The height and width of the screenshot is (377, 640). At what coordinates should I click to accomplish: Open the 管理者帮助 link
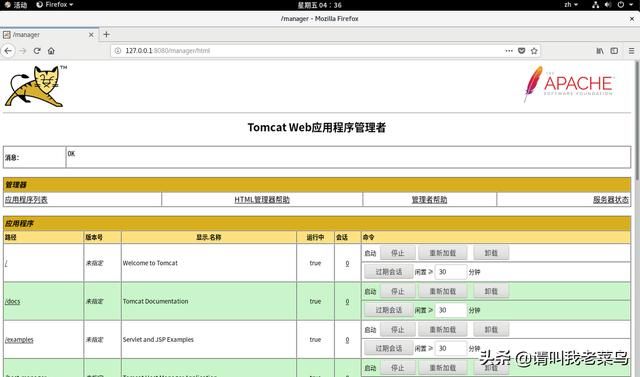point(429,200)
